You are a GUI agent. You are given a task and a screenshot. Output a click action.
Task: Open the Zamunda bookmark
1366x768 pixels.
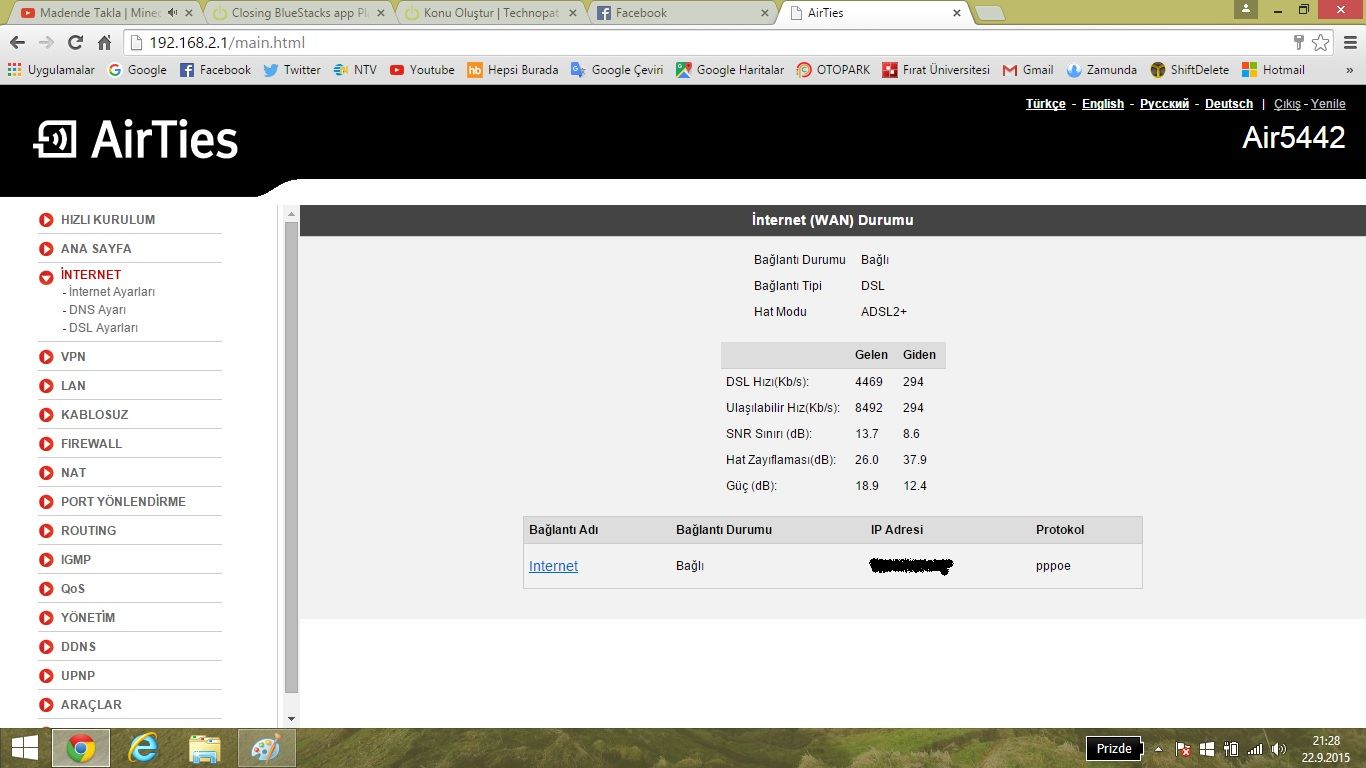[1102, 70]
